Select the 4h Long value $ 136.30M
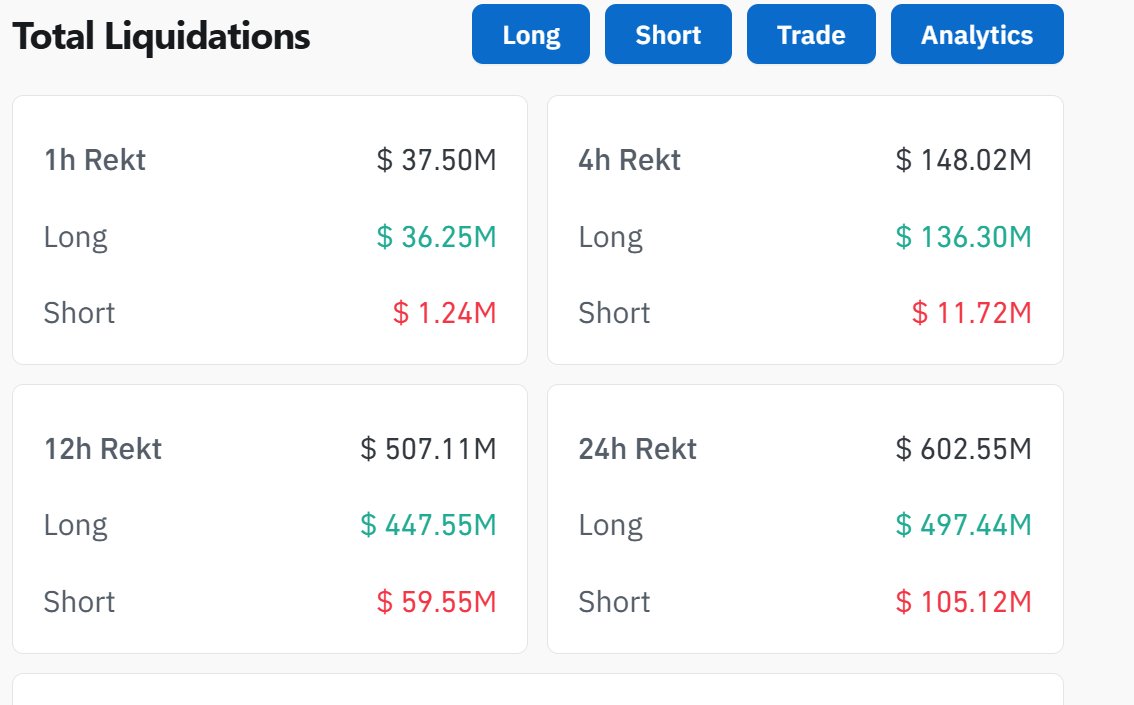Image resolution: width=1134 pixels, height=705 pixels. (963, 237)
